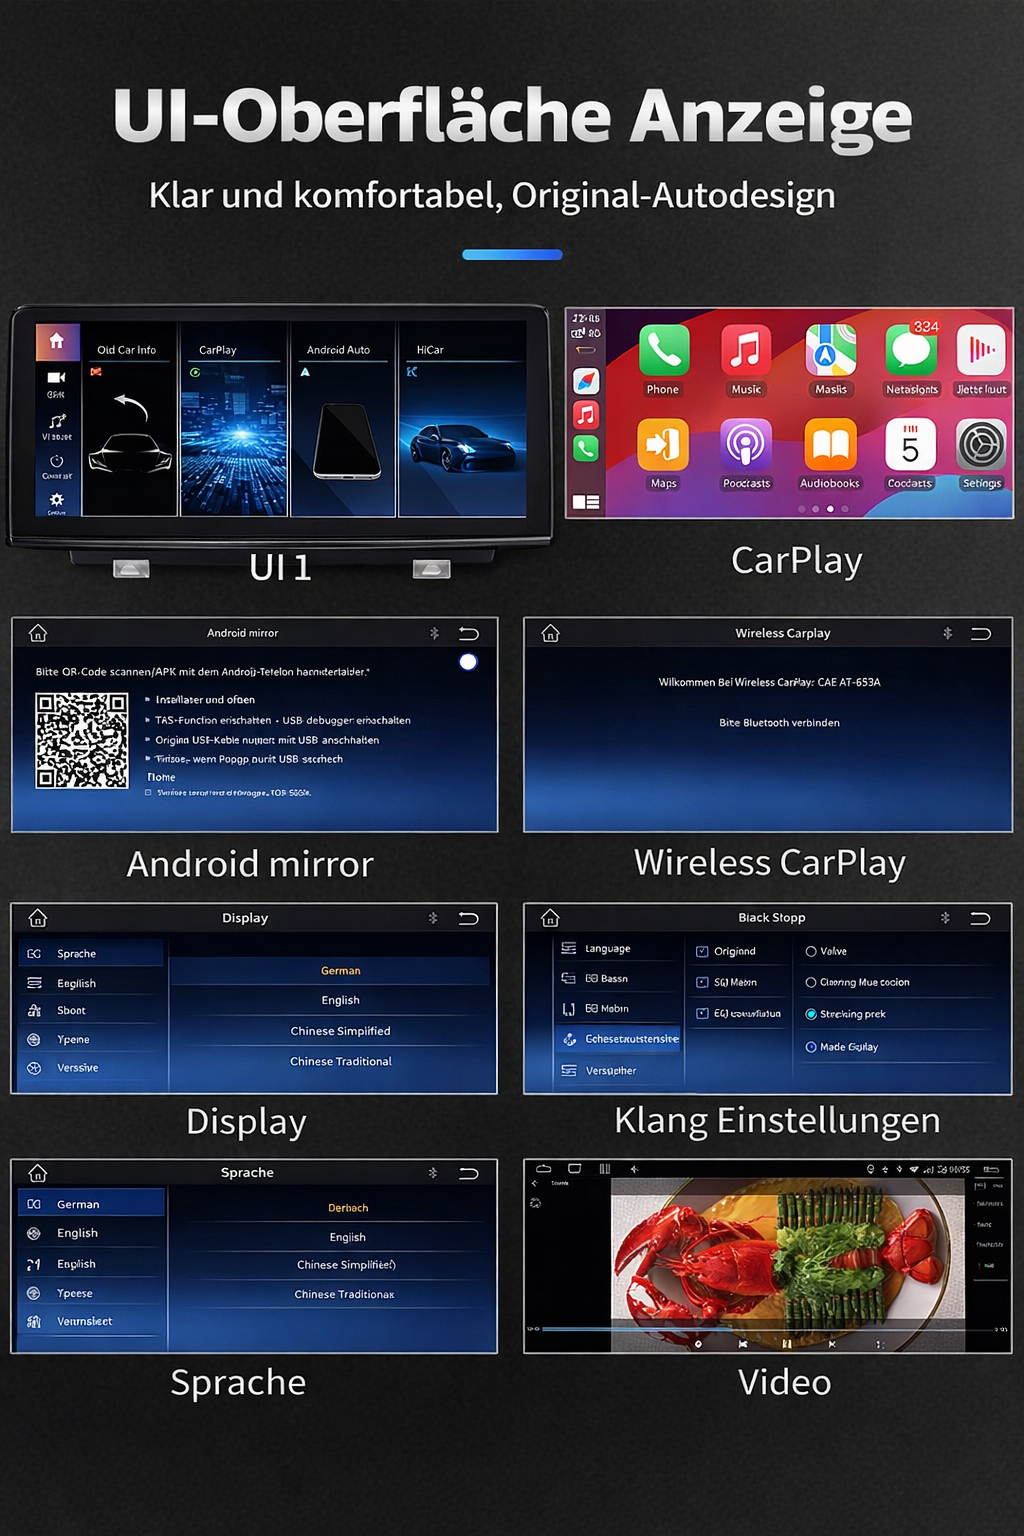
Task: Launch the Podcasts app in CarPlay
Action: pyautogui.click(x=746, y=444)
